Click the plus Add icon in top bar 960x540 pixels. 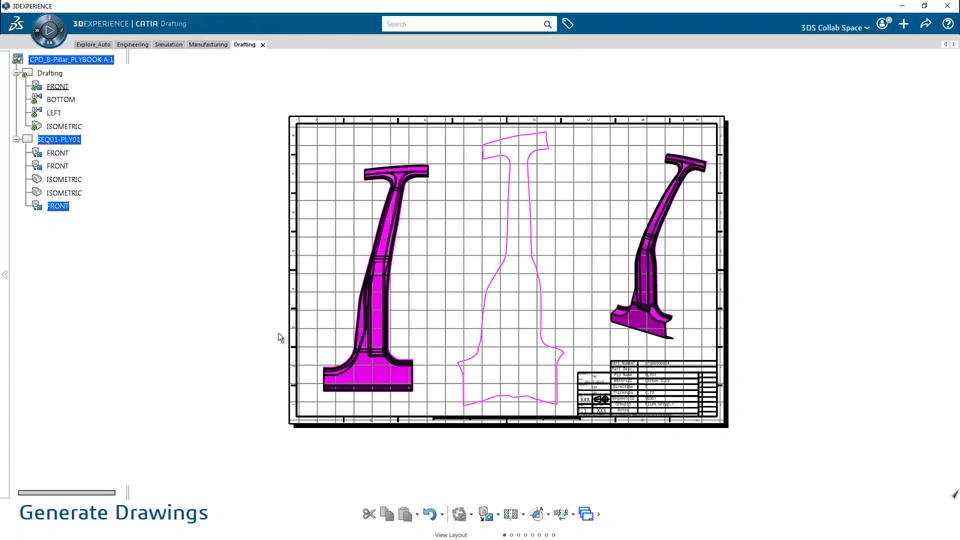click(x=904, y=24)
